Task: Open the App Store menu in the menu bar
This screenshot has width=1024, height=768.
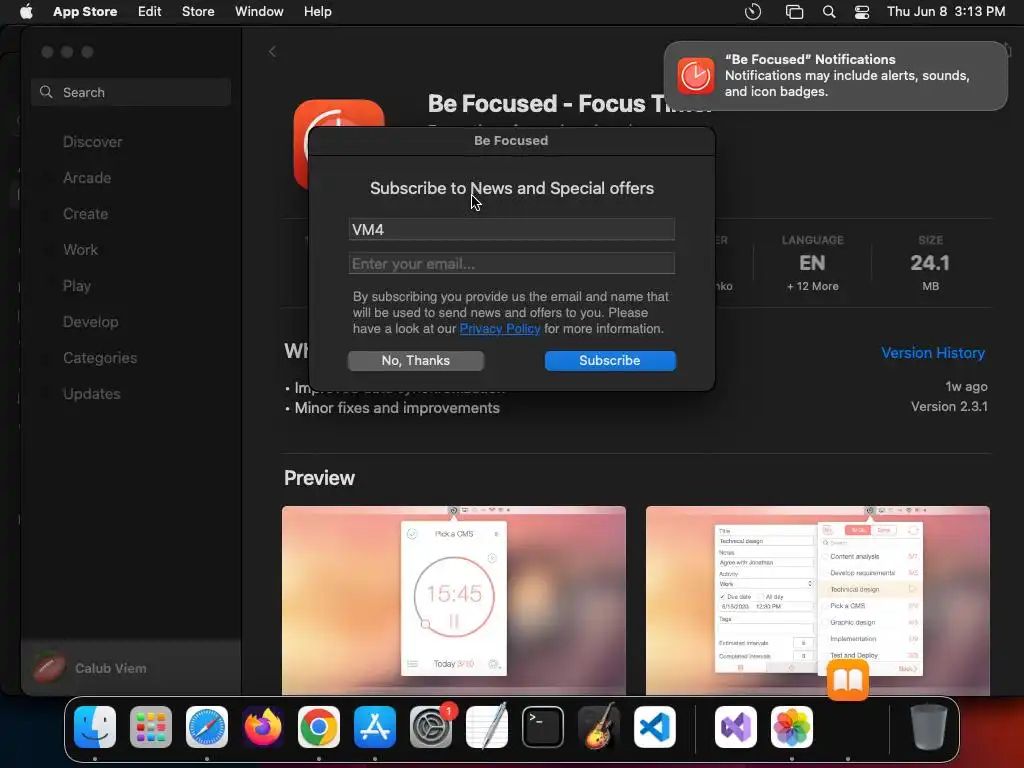Action: click(85, 12)
